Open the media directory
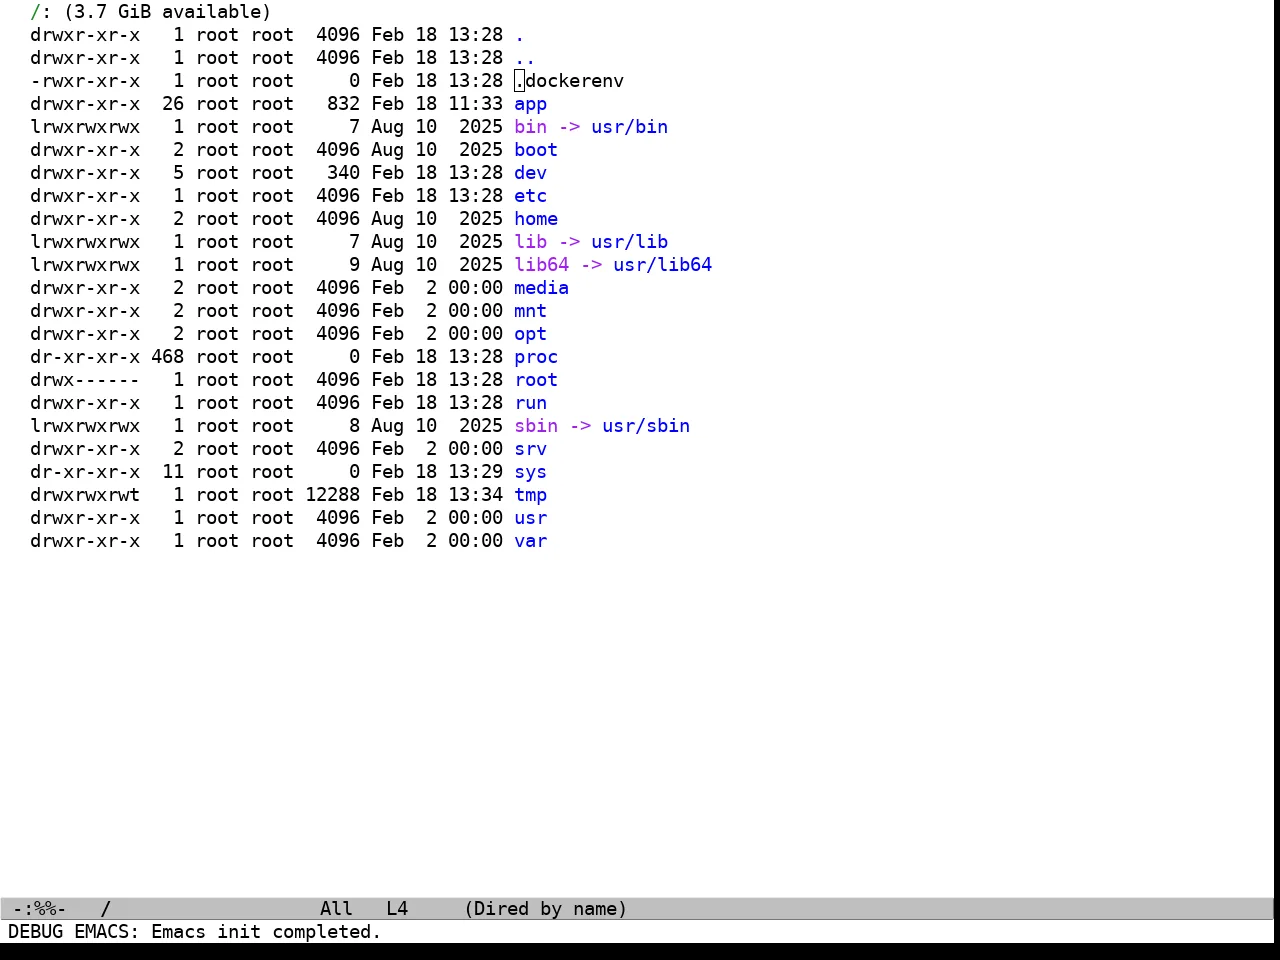Screen dimensions: 1280x960 (541, 288)
